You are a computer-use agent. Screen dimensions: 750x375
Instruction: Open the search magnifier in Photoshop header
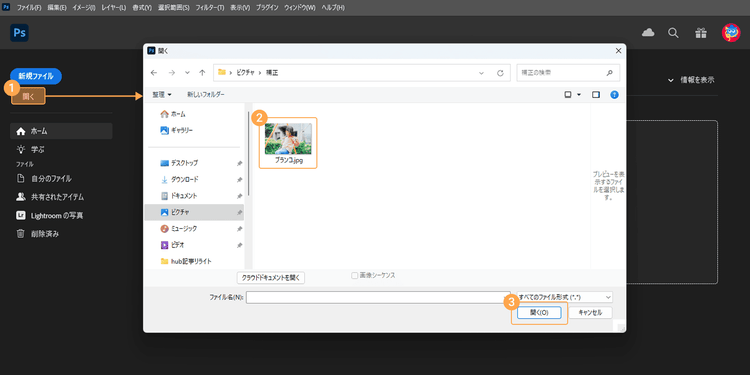pos(673,33)
